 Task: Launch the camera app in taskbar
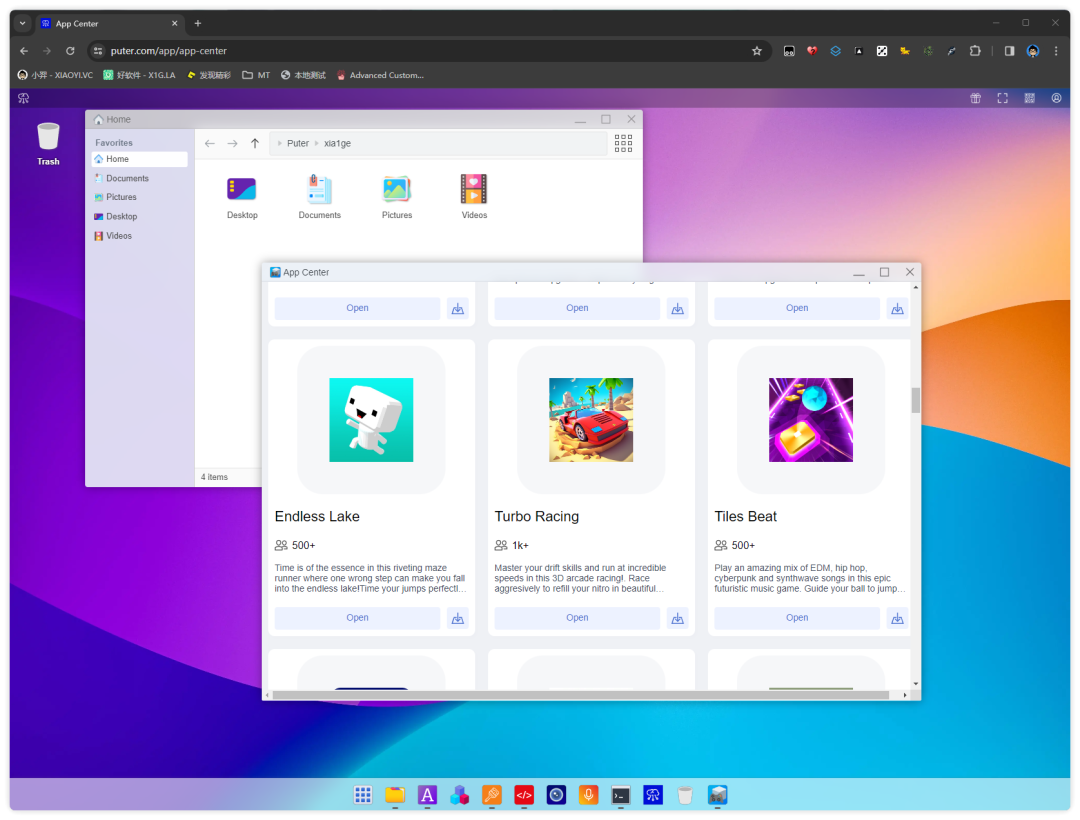point(557,795)
